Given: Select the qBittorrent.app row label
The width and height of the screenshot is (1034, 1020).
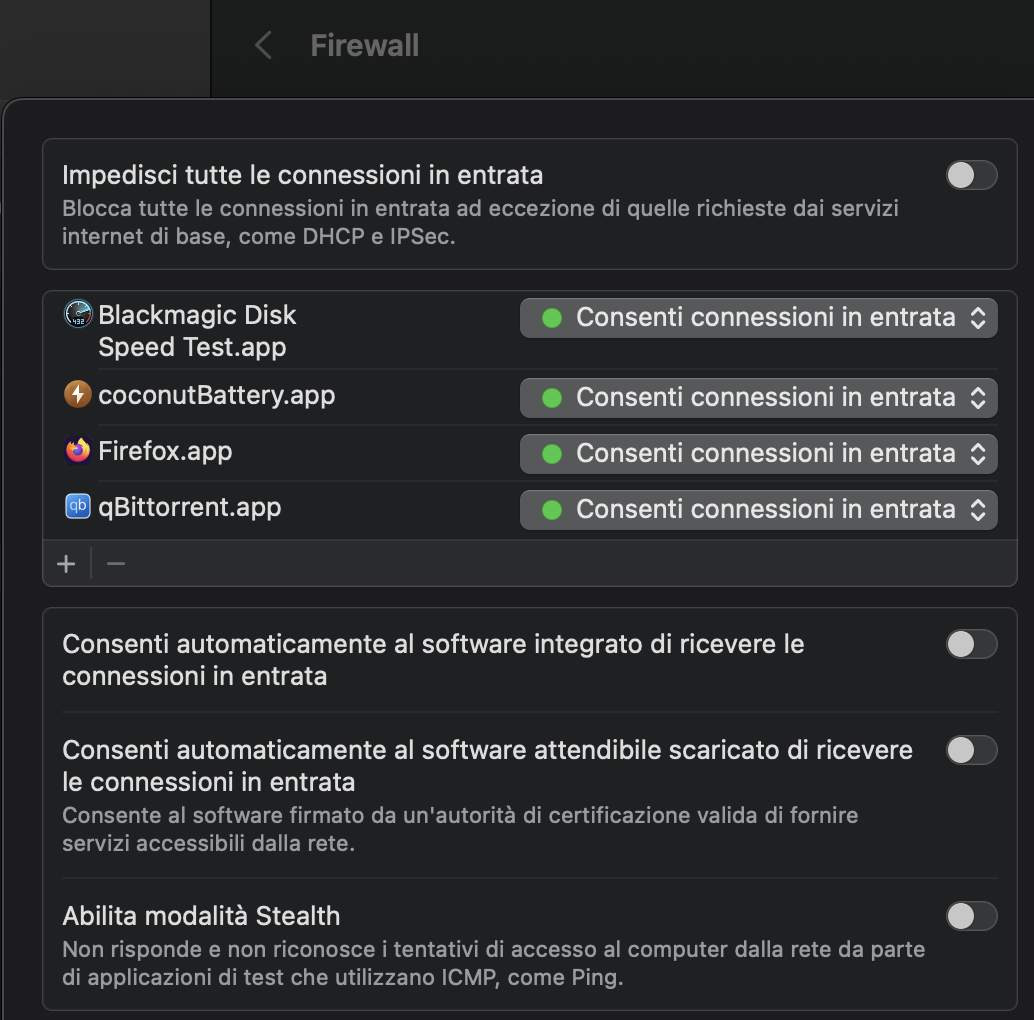Looking at the screenshot, I should (x=189, y=507).
